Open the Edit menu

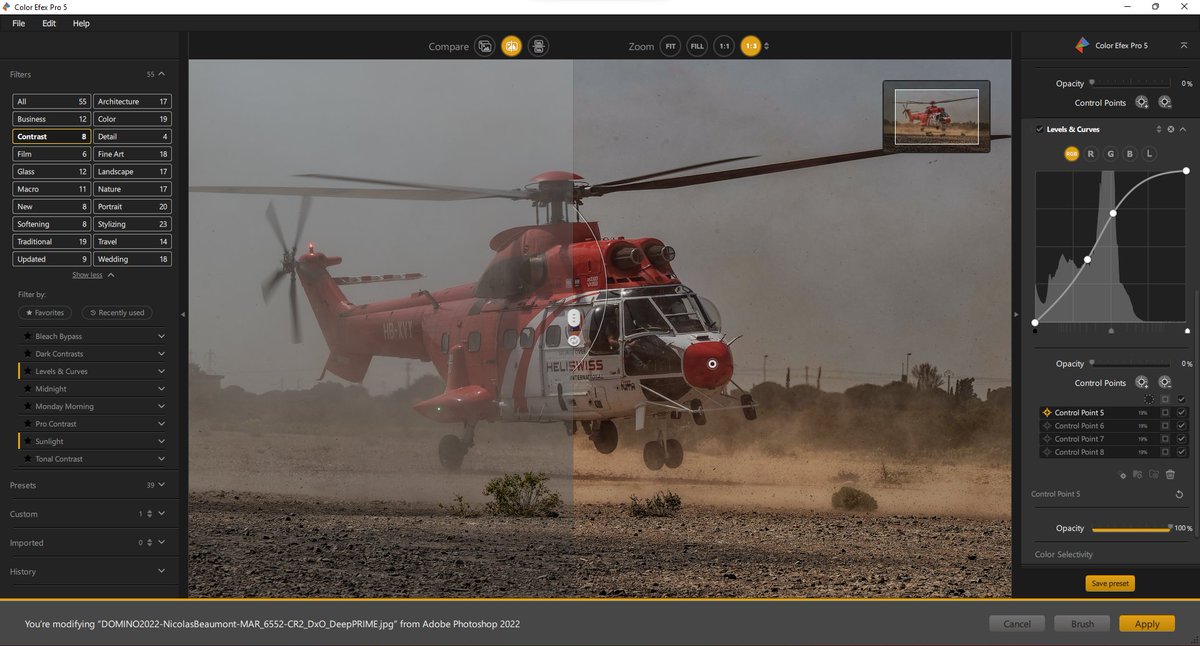tap(49, 23)
